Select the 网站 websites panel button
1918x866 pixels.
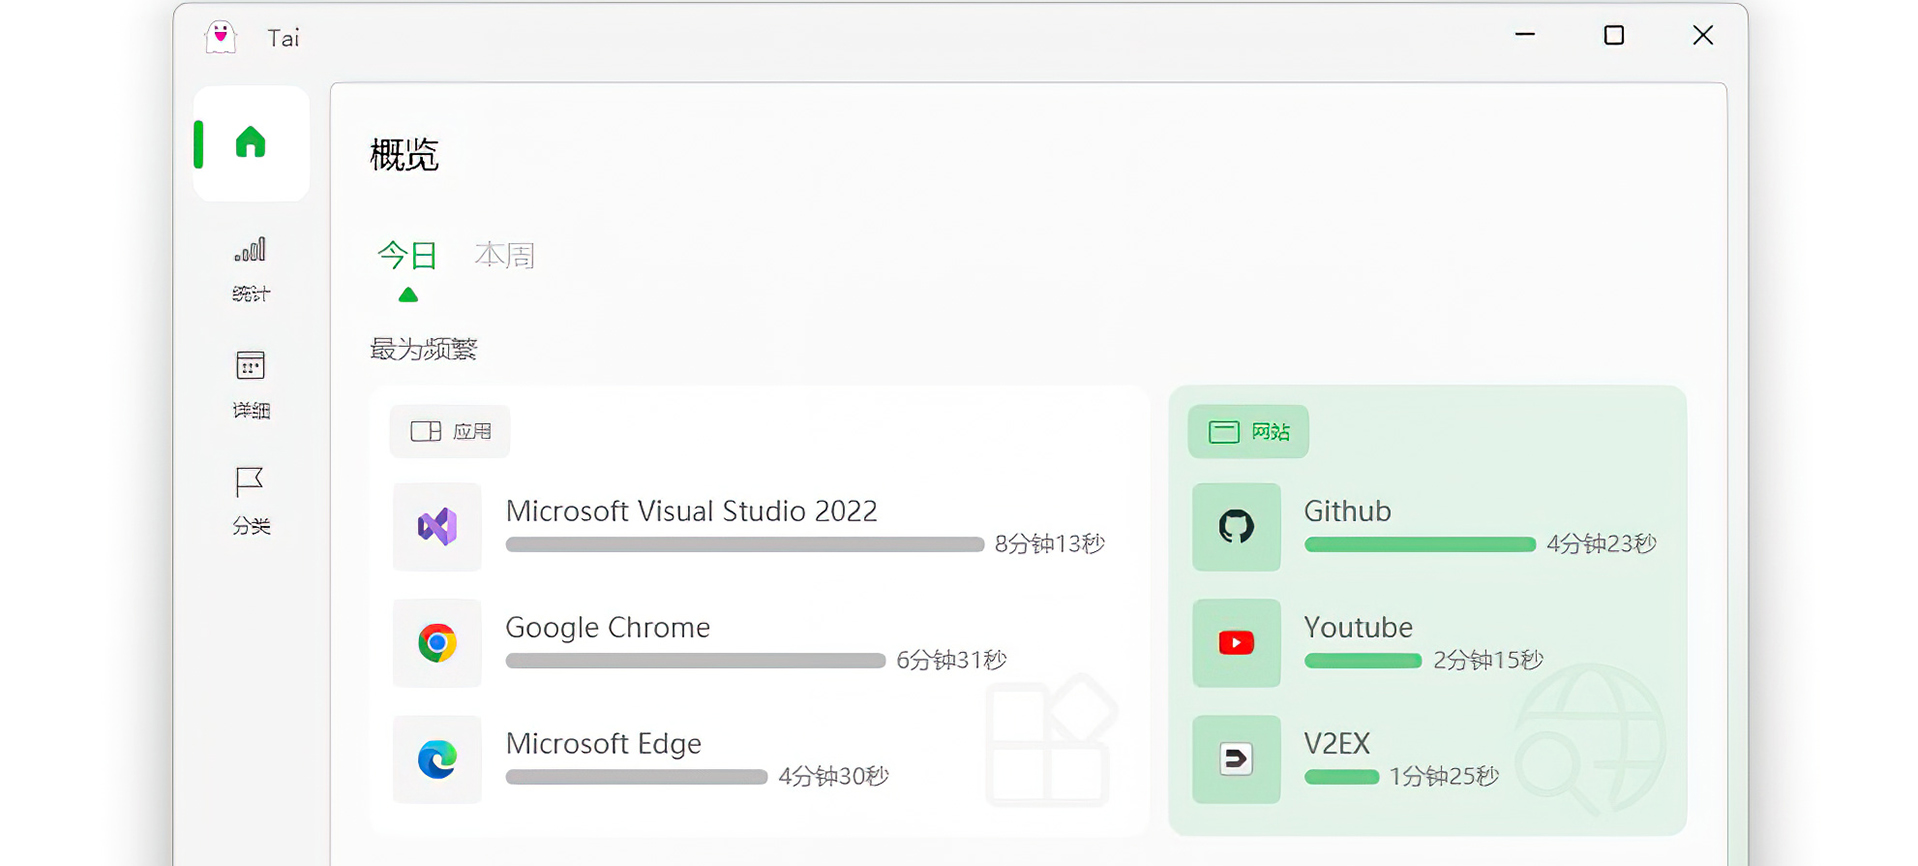pyautogui.click(x=1248, y=431)
